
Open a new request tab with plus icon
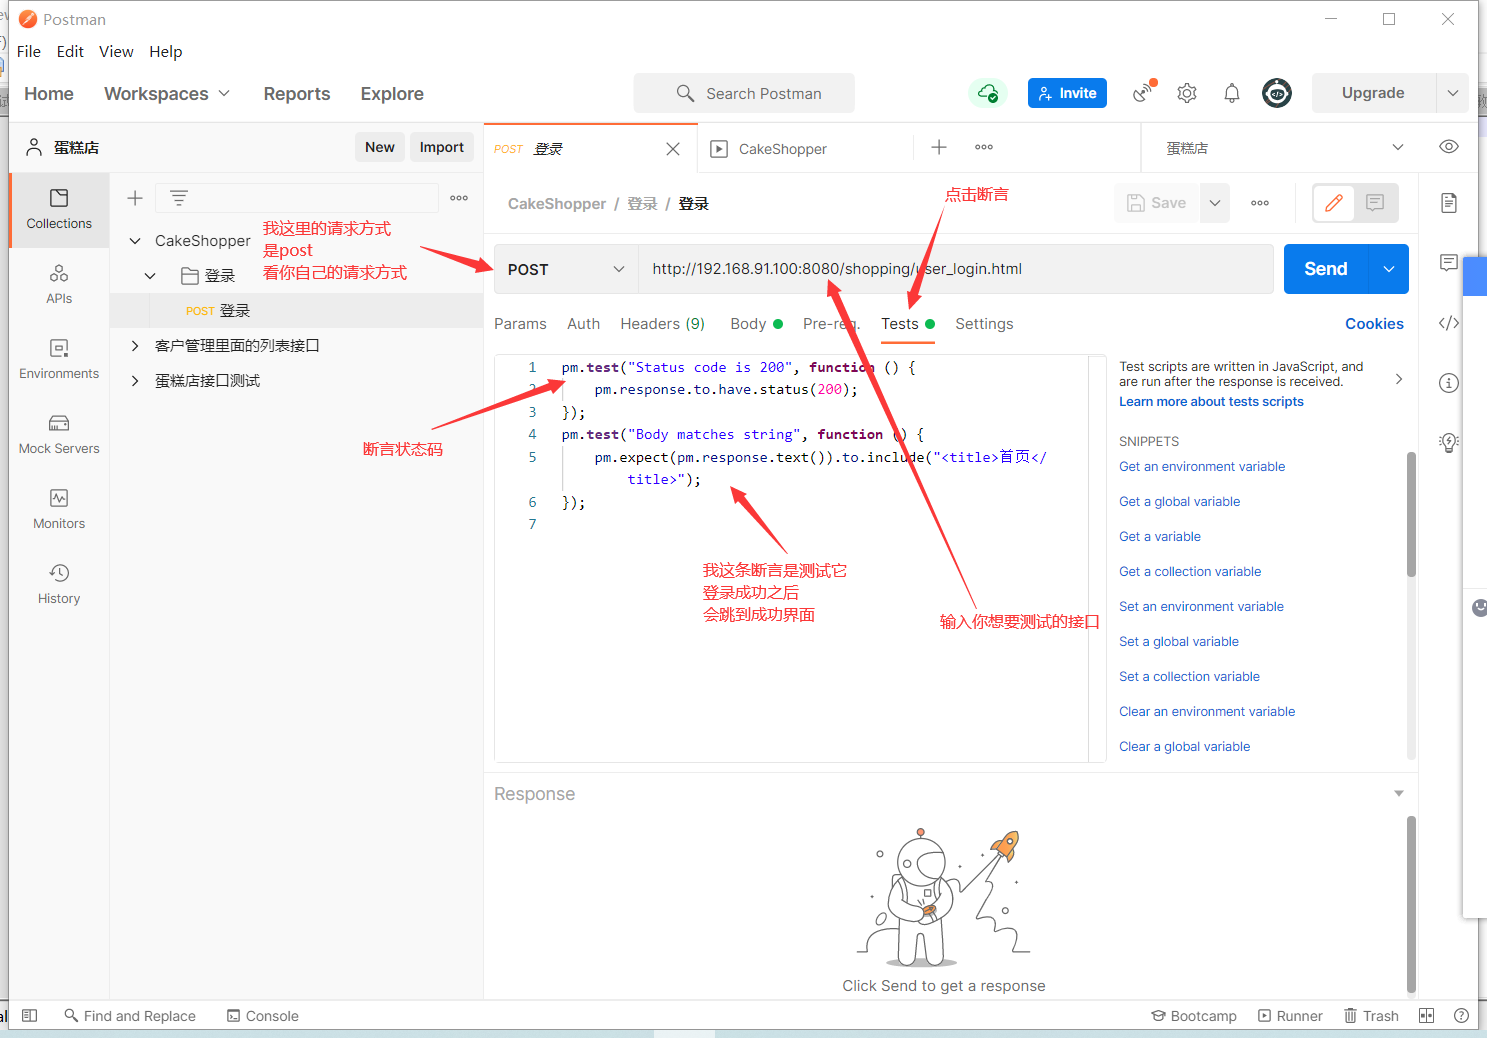[939, 147]
